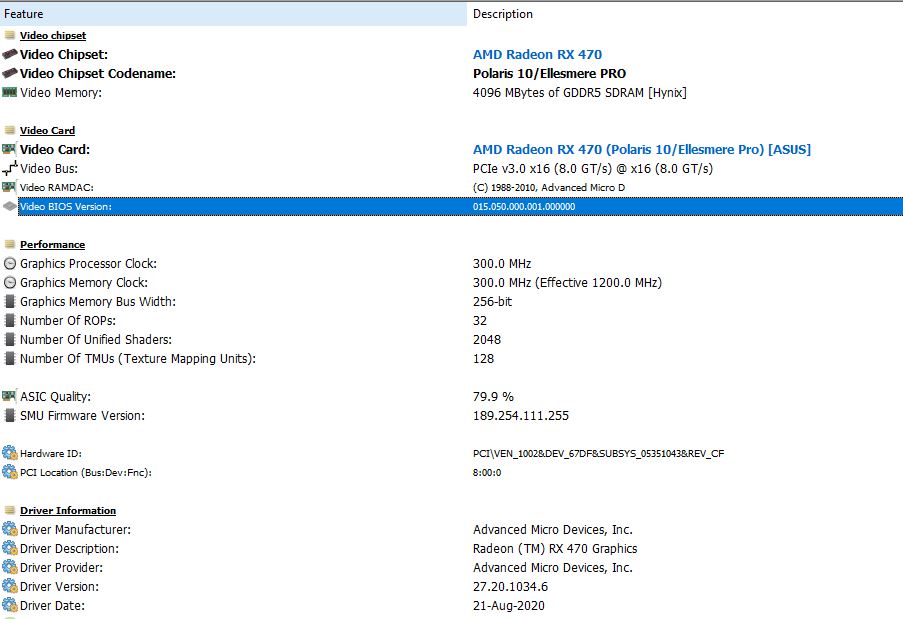Click the gear icon beside Driver Version

tap(9, 586)
